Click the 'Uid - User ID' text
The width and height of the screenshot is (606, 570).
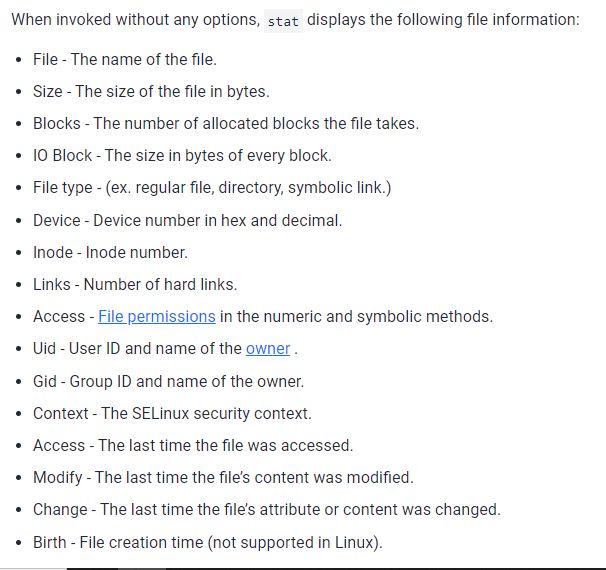pos(136,349)
